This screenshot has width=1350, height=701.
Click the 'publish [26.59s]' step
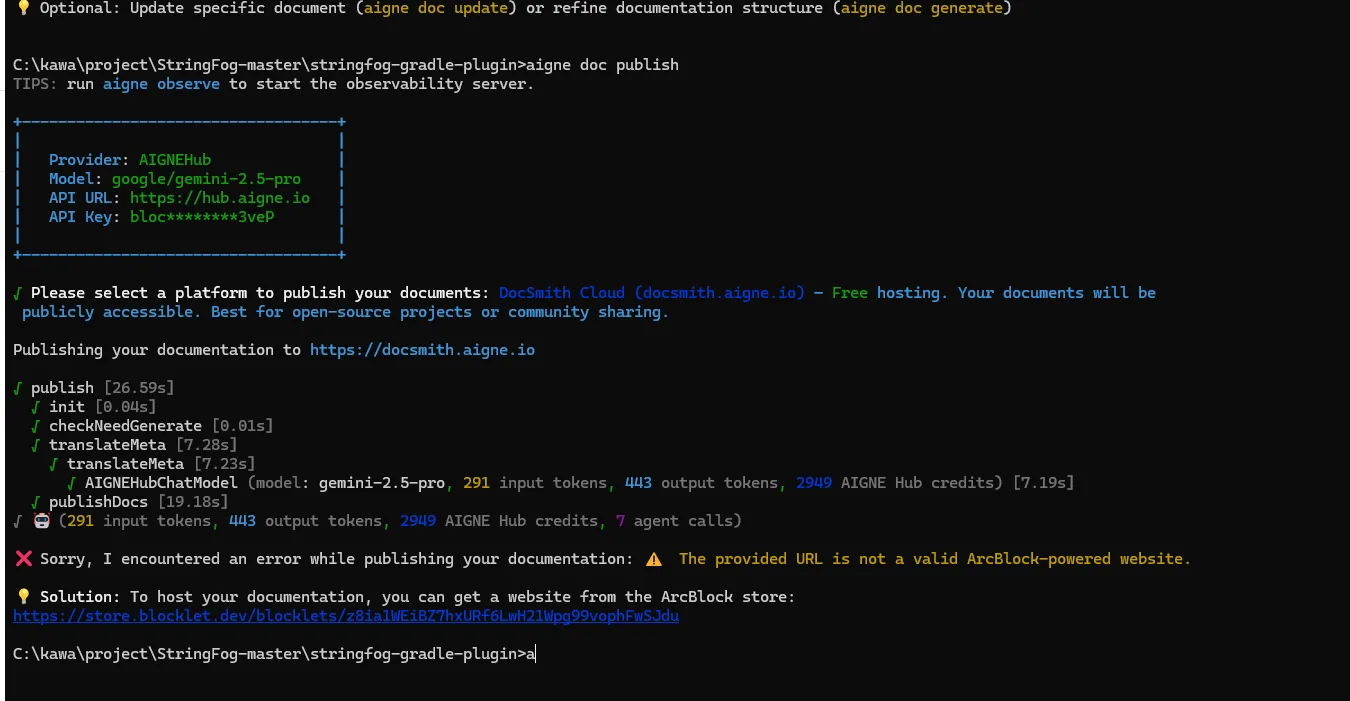[x=103, y=388]
